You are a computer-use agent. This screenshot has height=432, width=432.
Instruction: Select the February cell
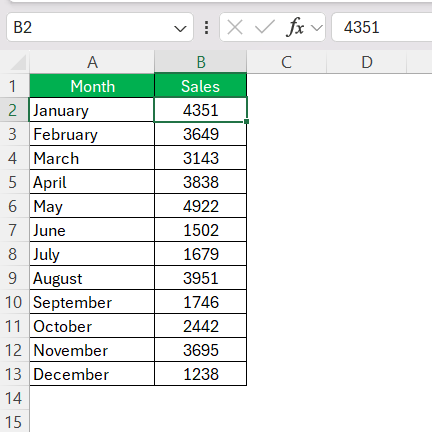(x=92, y=134)
